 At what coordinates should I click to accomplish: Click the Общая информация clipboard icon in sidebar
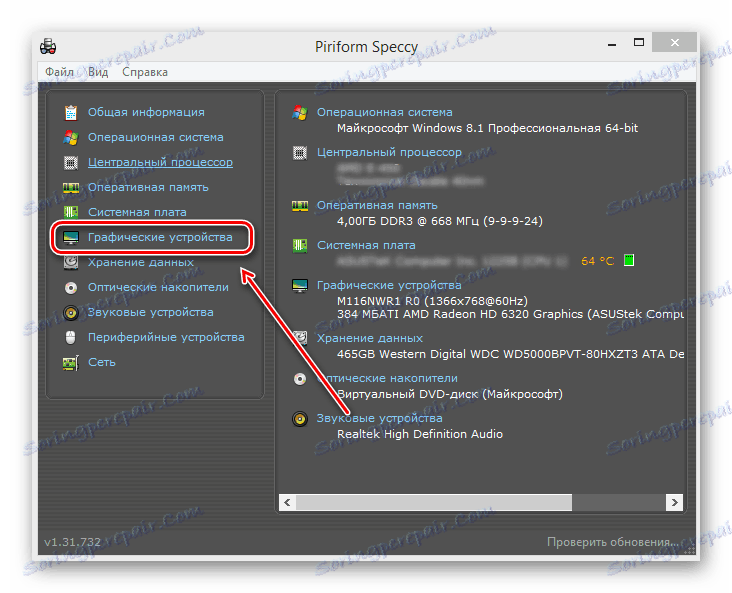click(71, 113)
